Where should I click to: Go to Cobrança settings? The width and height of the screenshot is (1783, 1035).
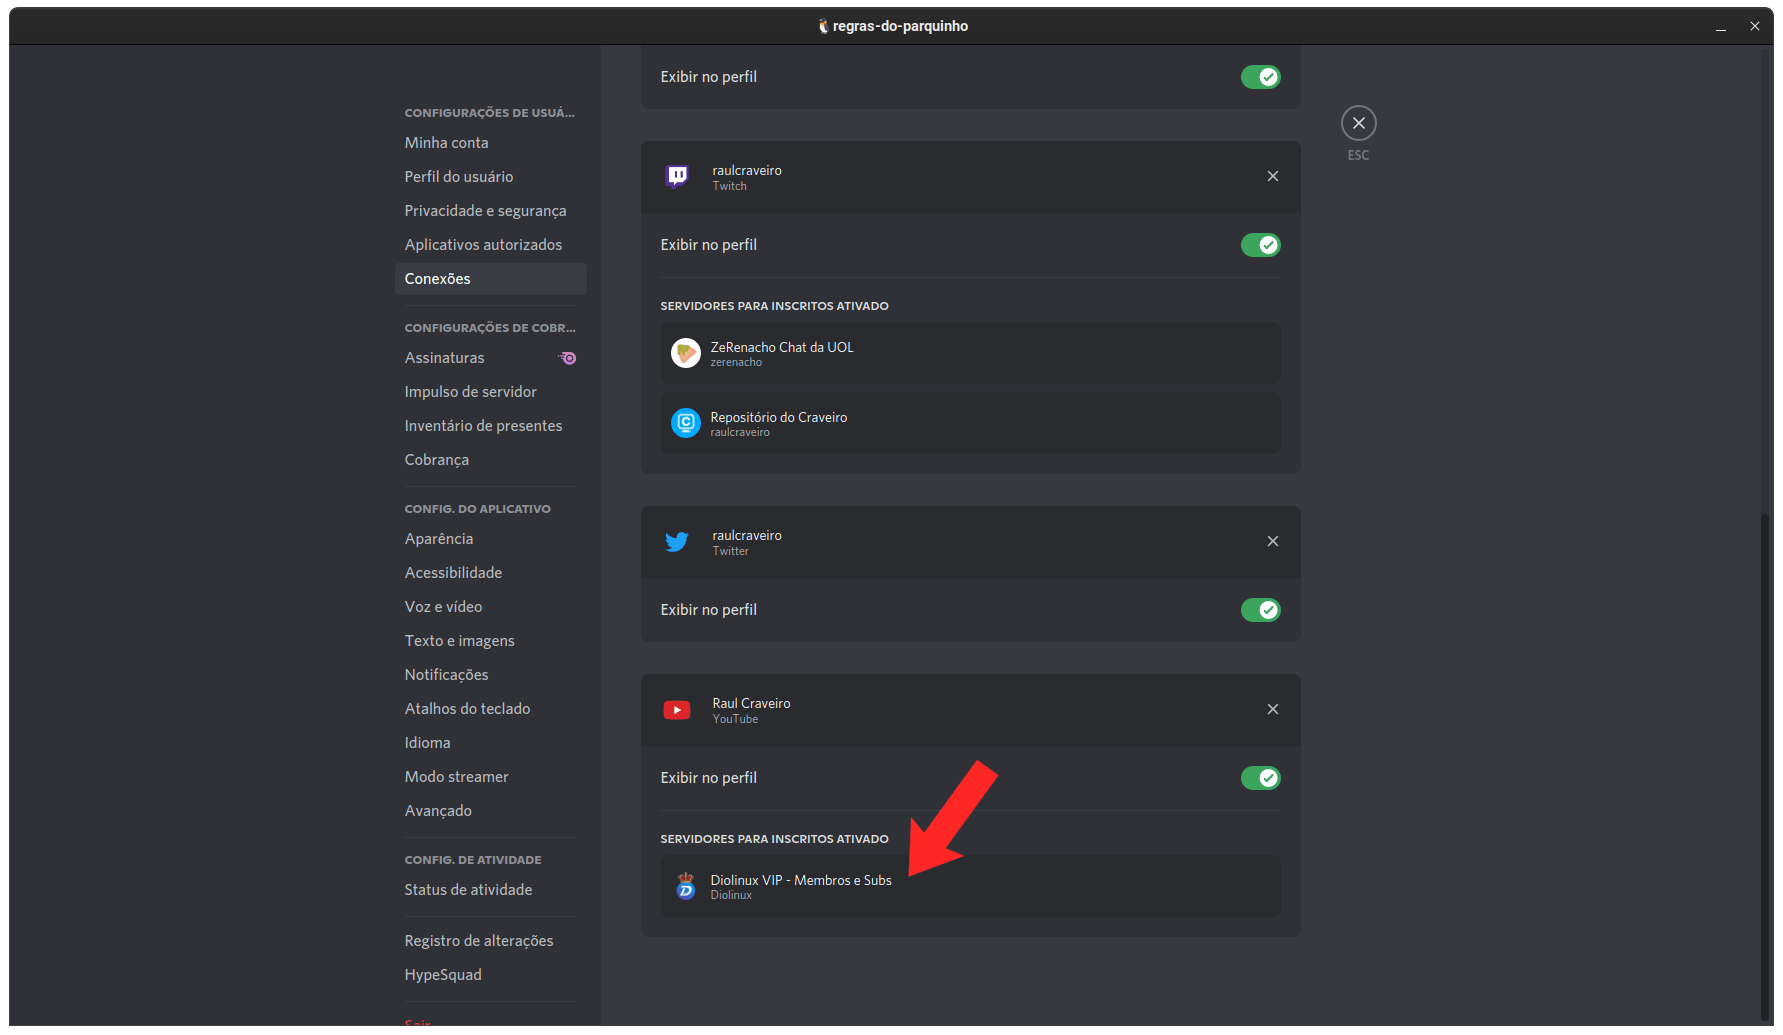(490, 460)
